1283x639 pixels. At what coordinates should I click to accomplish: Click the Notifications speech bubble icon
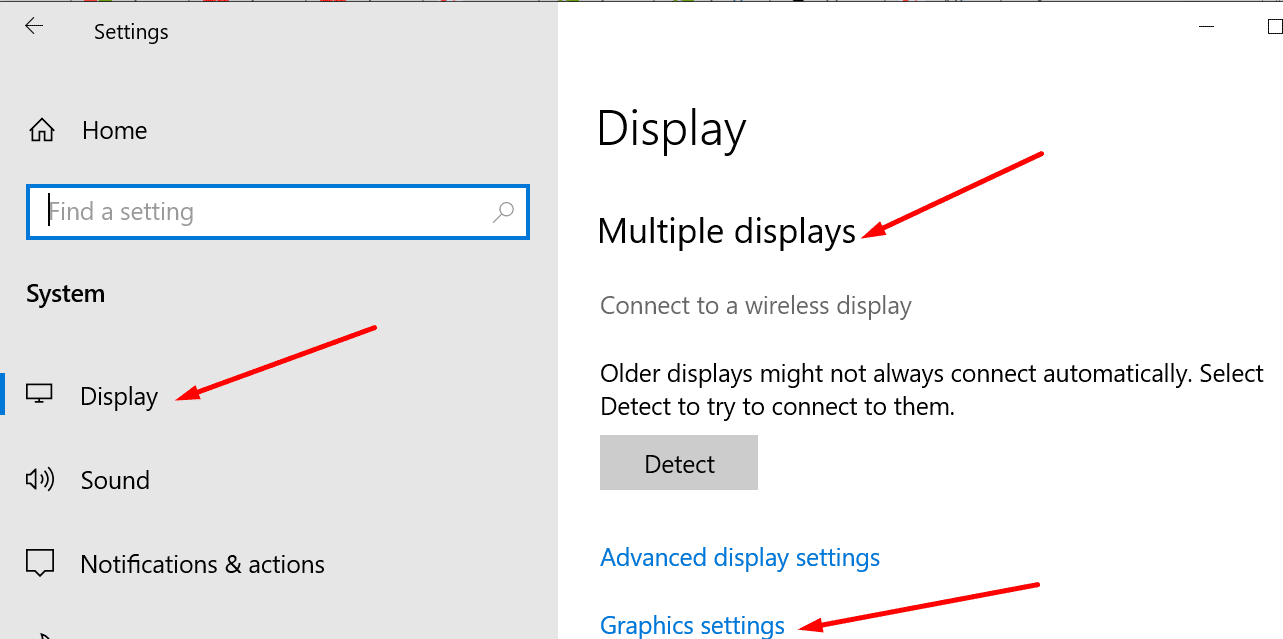[x=40, y=564]
